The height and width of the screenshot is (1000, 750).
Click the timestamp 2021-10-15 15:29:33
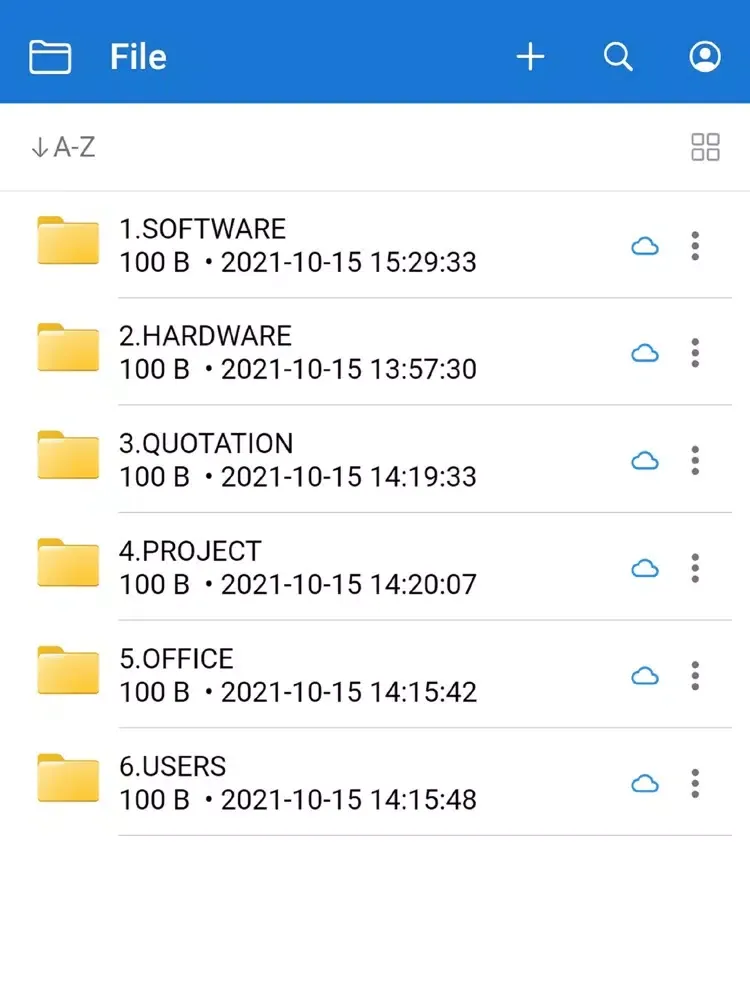point(349,262)
